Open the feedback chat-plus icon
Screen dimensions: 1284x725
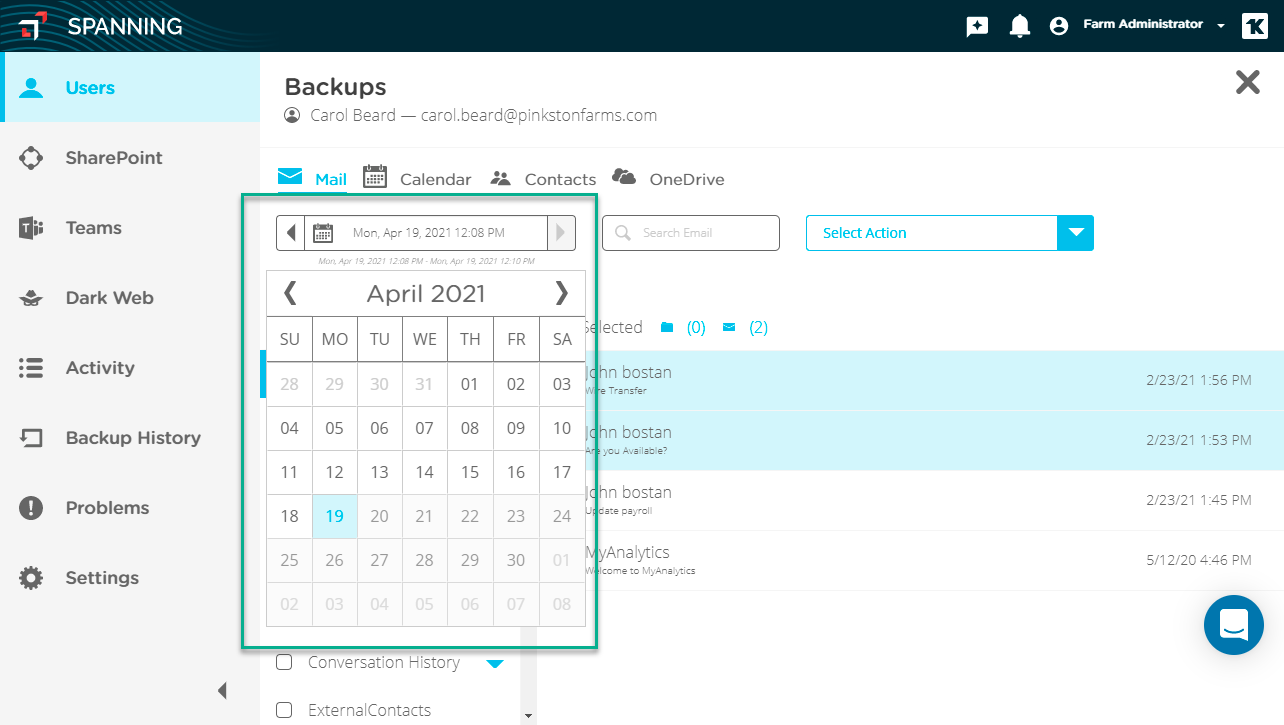[x=977, y=26]
